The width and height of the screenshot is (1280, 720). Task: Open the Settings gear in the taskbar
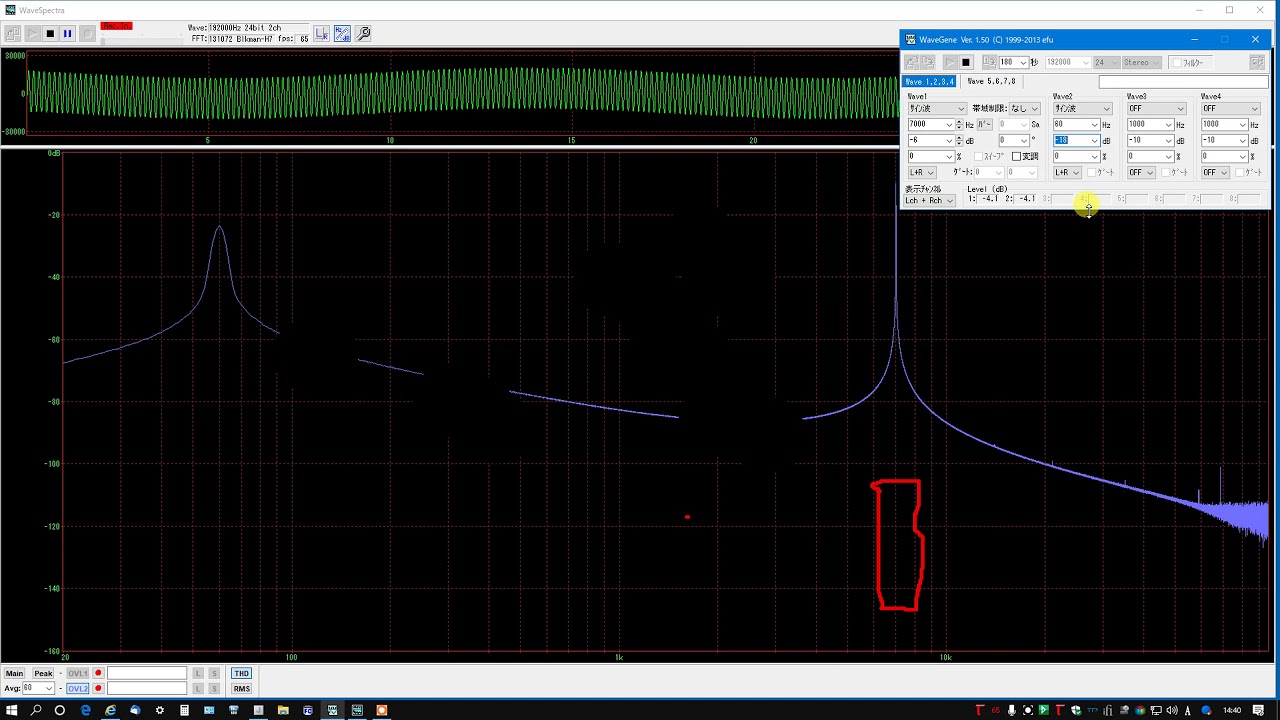pyautogui.click(x=160, y=710)
